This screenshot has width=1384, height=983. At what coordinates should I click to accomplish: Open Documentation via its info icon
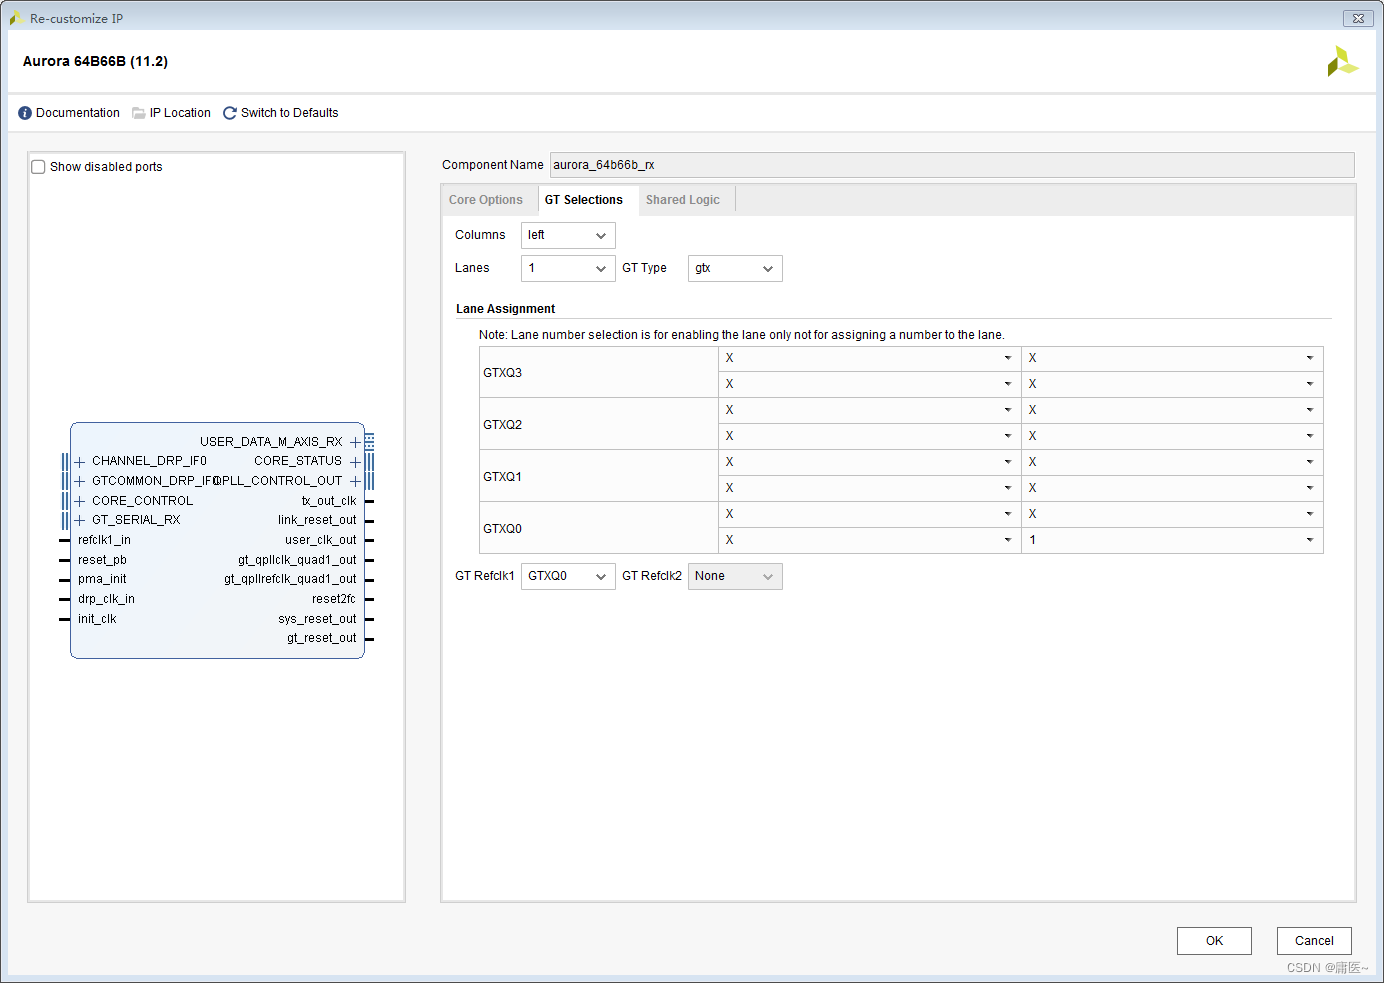tap(25, 113)
